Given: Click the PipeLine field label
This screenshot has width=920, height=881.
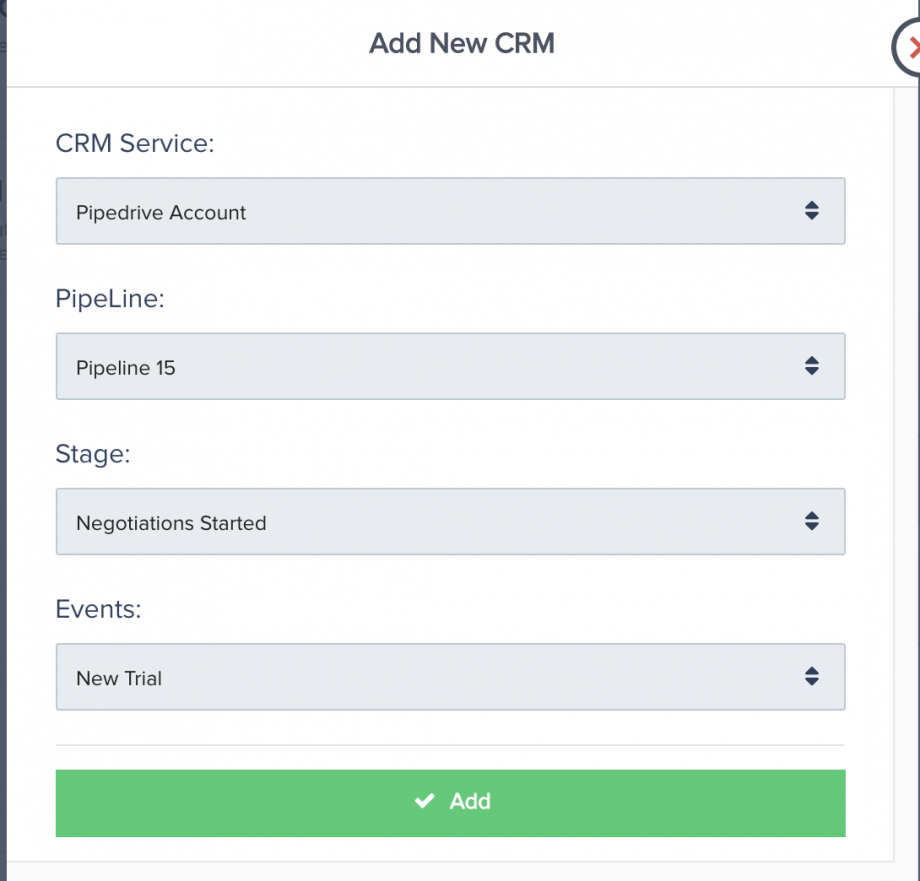Looking at the screenshot, I should point(109,298).
